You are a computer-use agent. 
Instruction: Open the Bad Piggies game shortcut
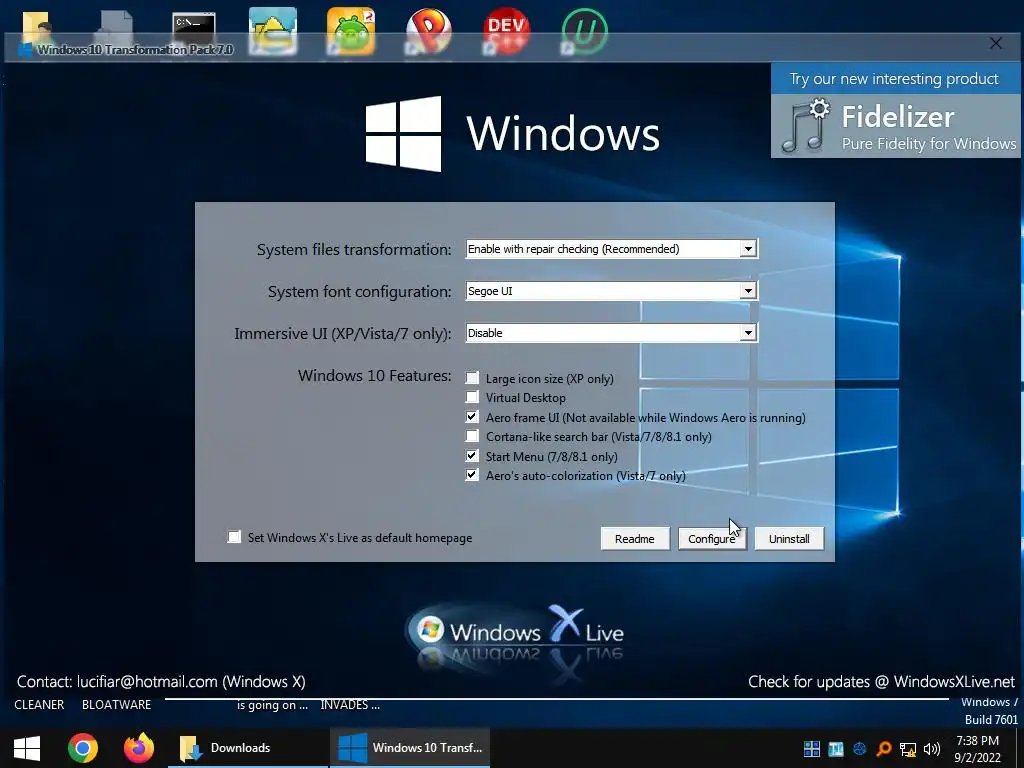351,31
